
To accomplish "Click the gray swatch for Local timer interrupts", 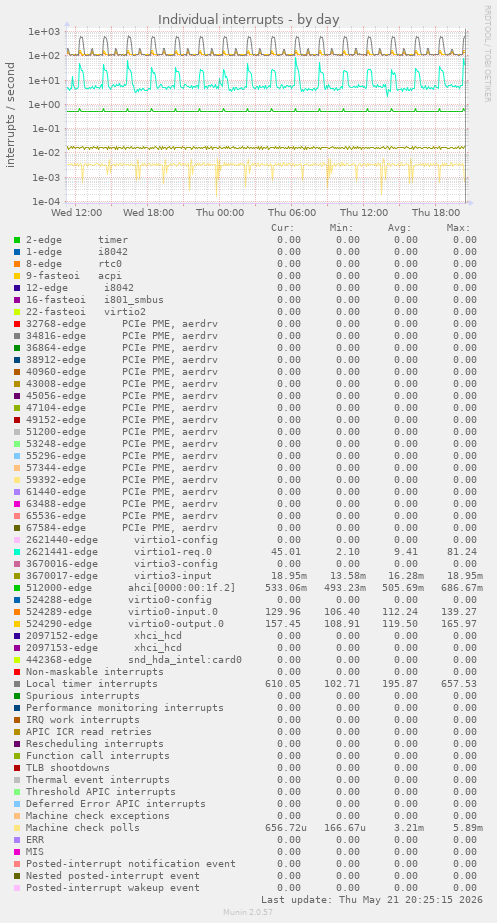I will tap(17, 684).
